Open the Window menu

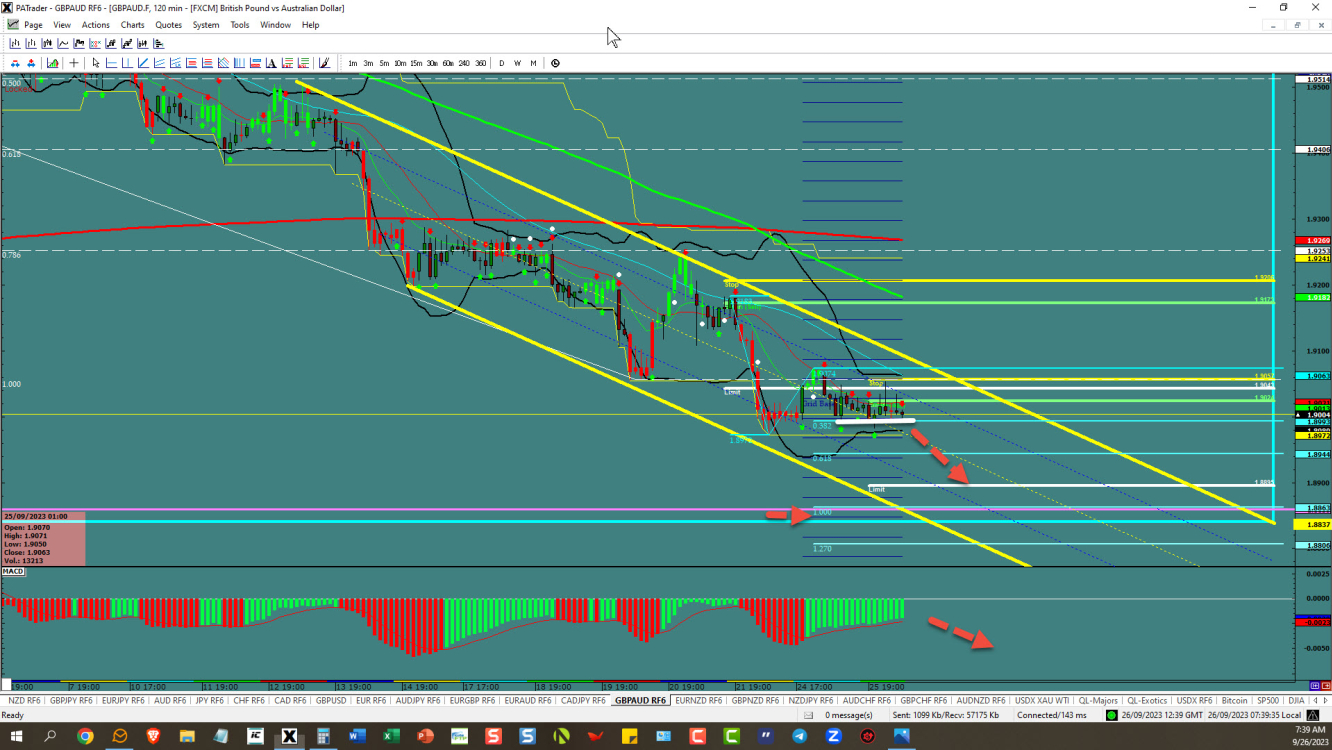276,25
